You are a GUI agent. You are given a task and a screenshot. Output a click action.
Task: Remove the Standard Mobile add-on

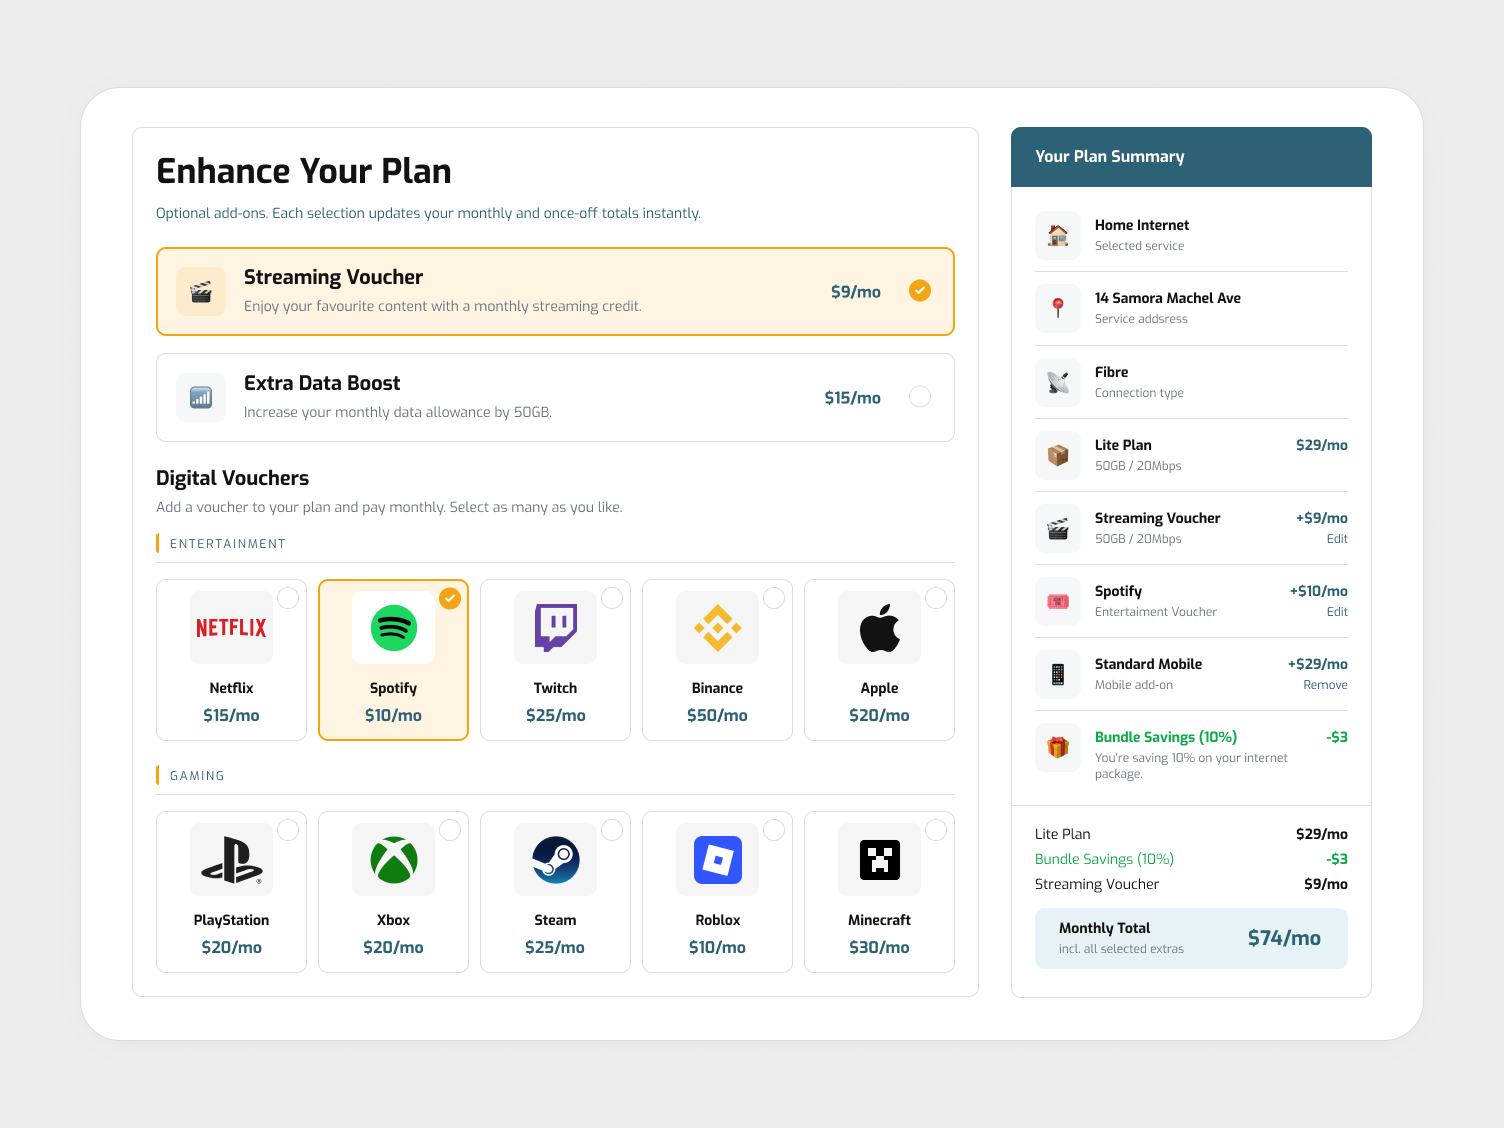point(1326,684)
